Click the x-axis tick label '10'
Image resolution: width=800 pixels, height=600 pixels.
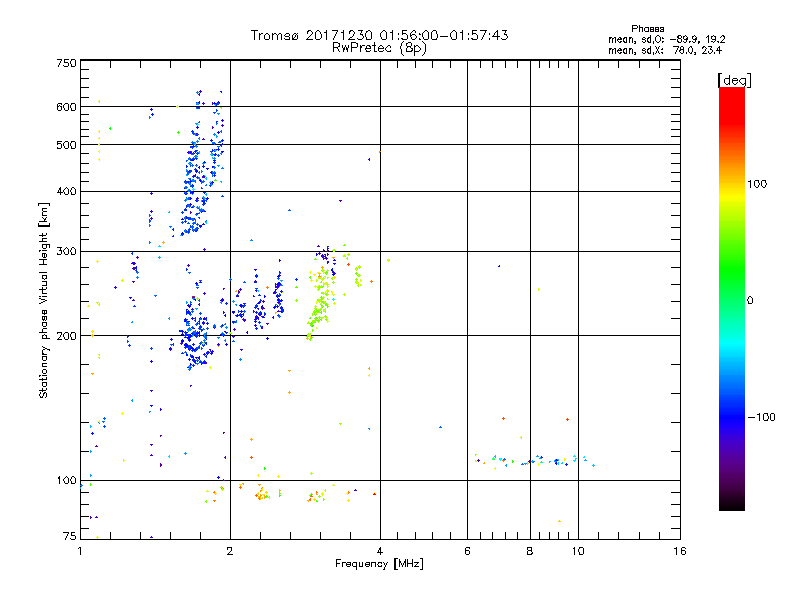click(578, 551)
